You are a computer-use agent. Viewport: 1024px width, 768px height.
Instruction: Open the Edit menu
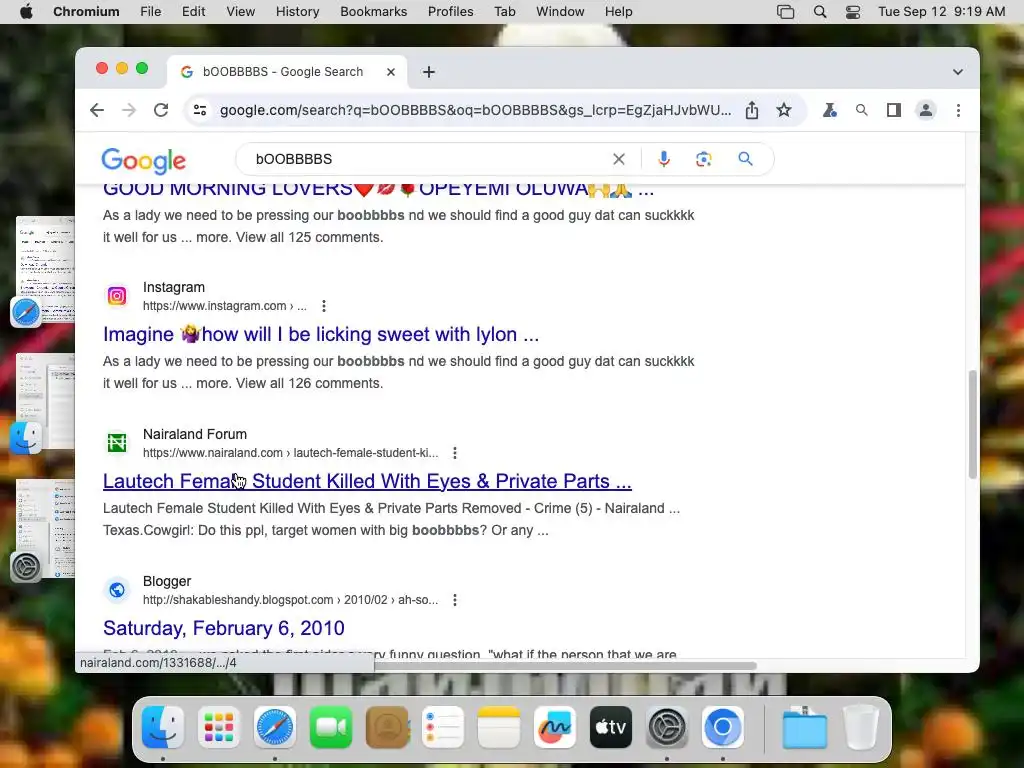(193, 12)
